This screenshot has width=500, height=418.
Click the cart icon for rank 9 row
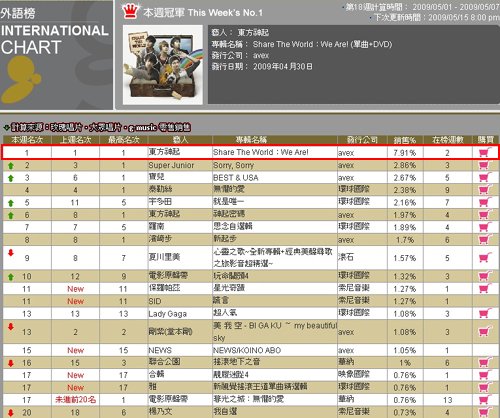(x=485, y=258)
